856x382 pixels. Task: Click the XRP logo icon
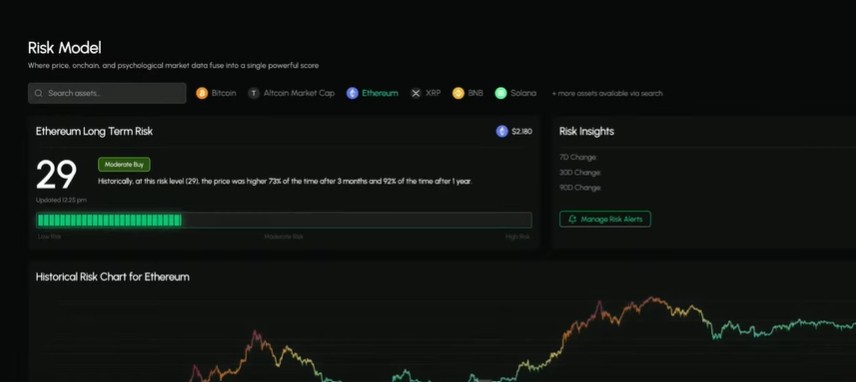[416, 93]
